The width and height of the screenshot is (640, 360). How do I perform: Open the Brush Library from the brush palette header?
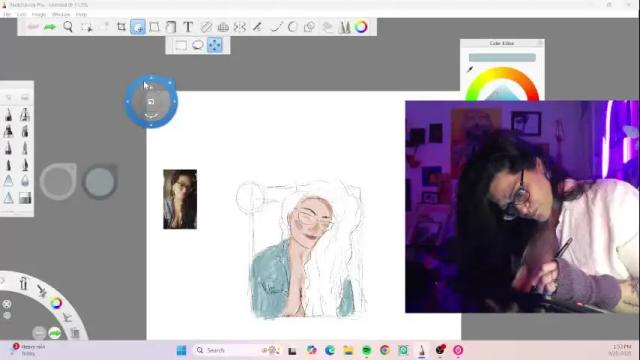24,97
